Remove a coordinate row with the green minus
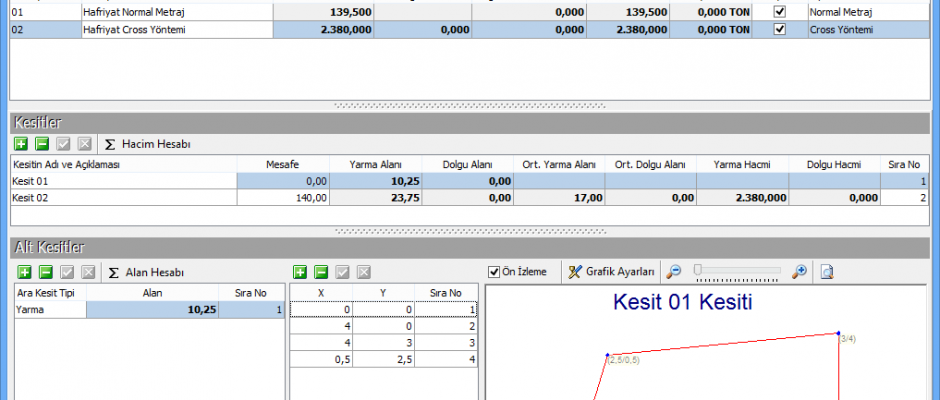This screenshot has height=400, width=940. (x=320, y=272)
